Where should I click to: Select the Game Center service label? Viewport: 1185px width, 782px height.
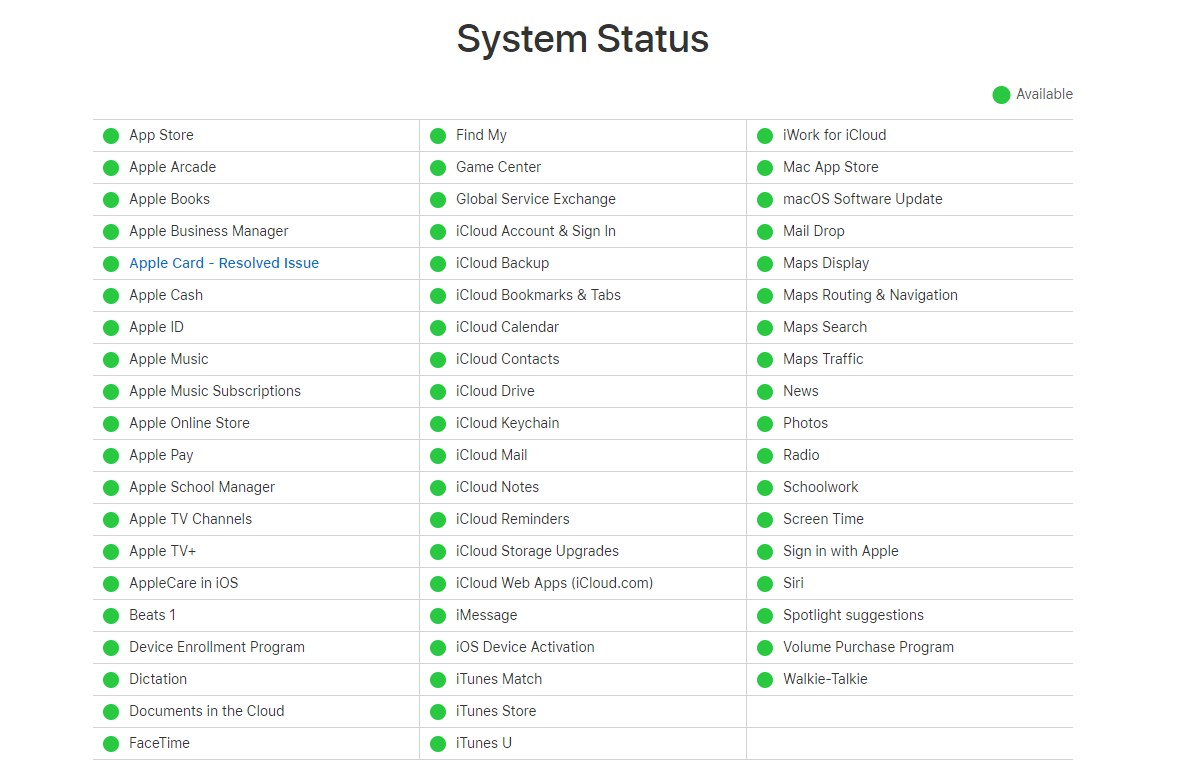(x=498, y=167)
